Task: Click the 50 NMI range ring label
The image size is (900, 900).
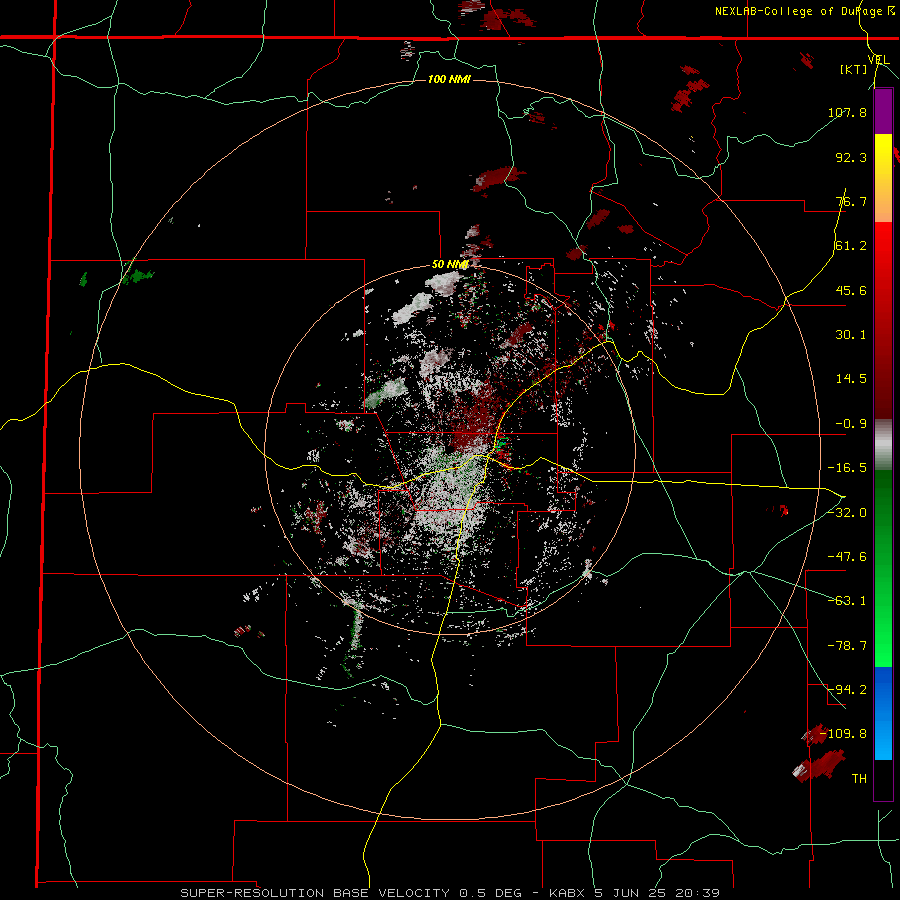Action: point(450,265)
